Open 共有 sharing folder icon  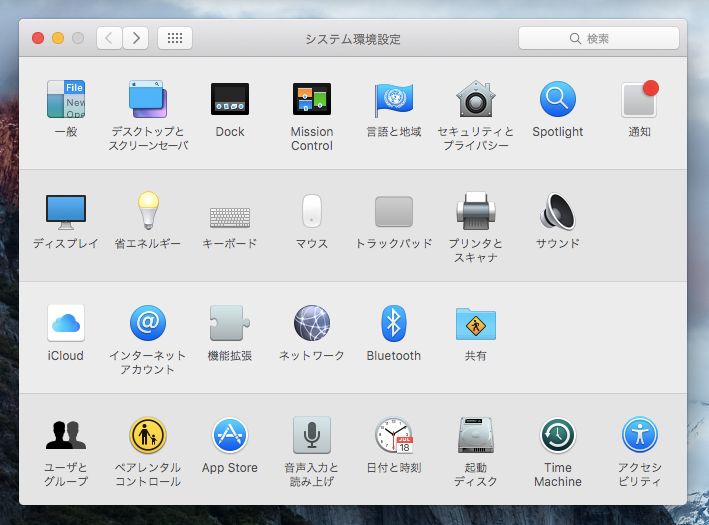coord(476,324)
